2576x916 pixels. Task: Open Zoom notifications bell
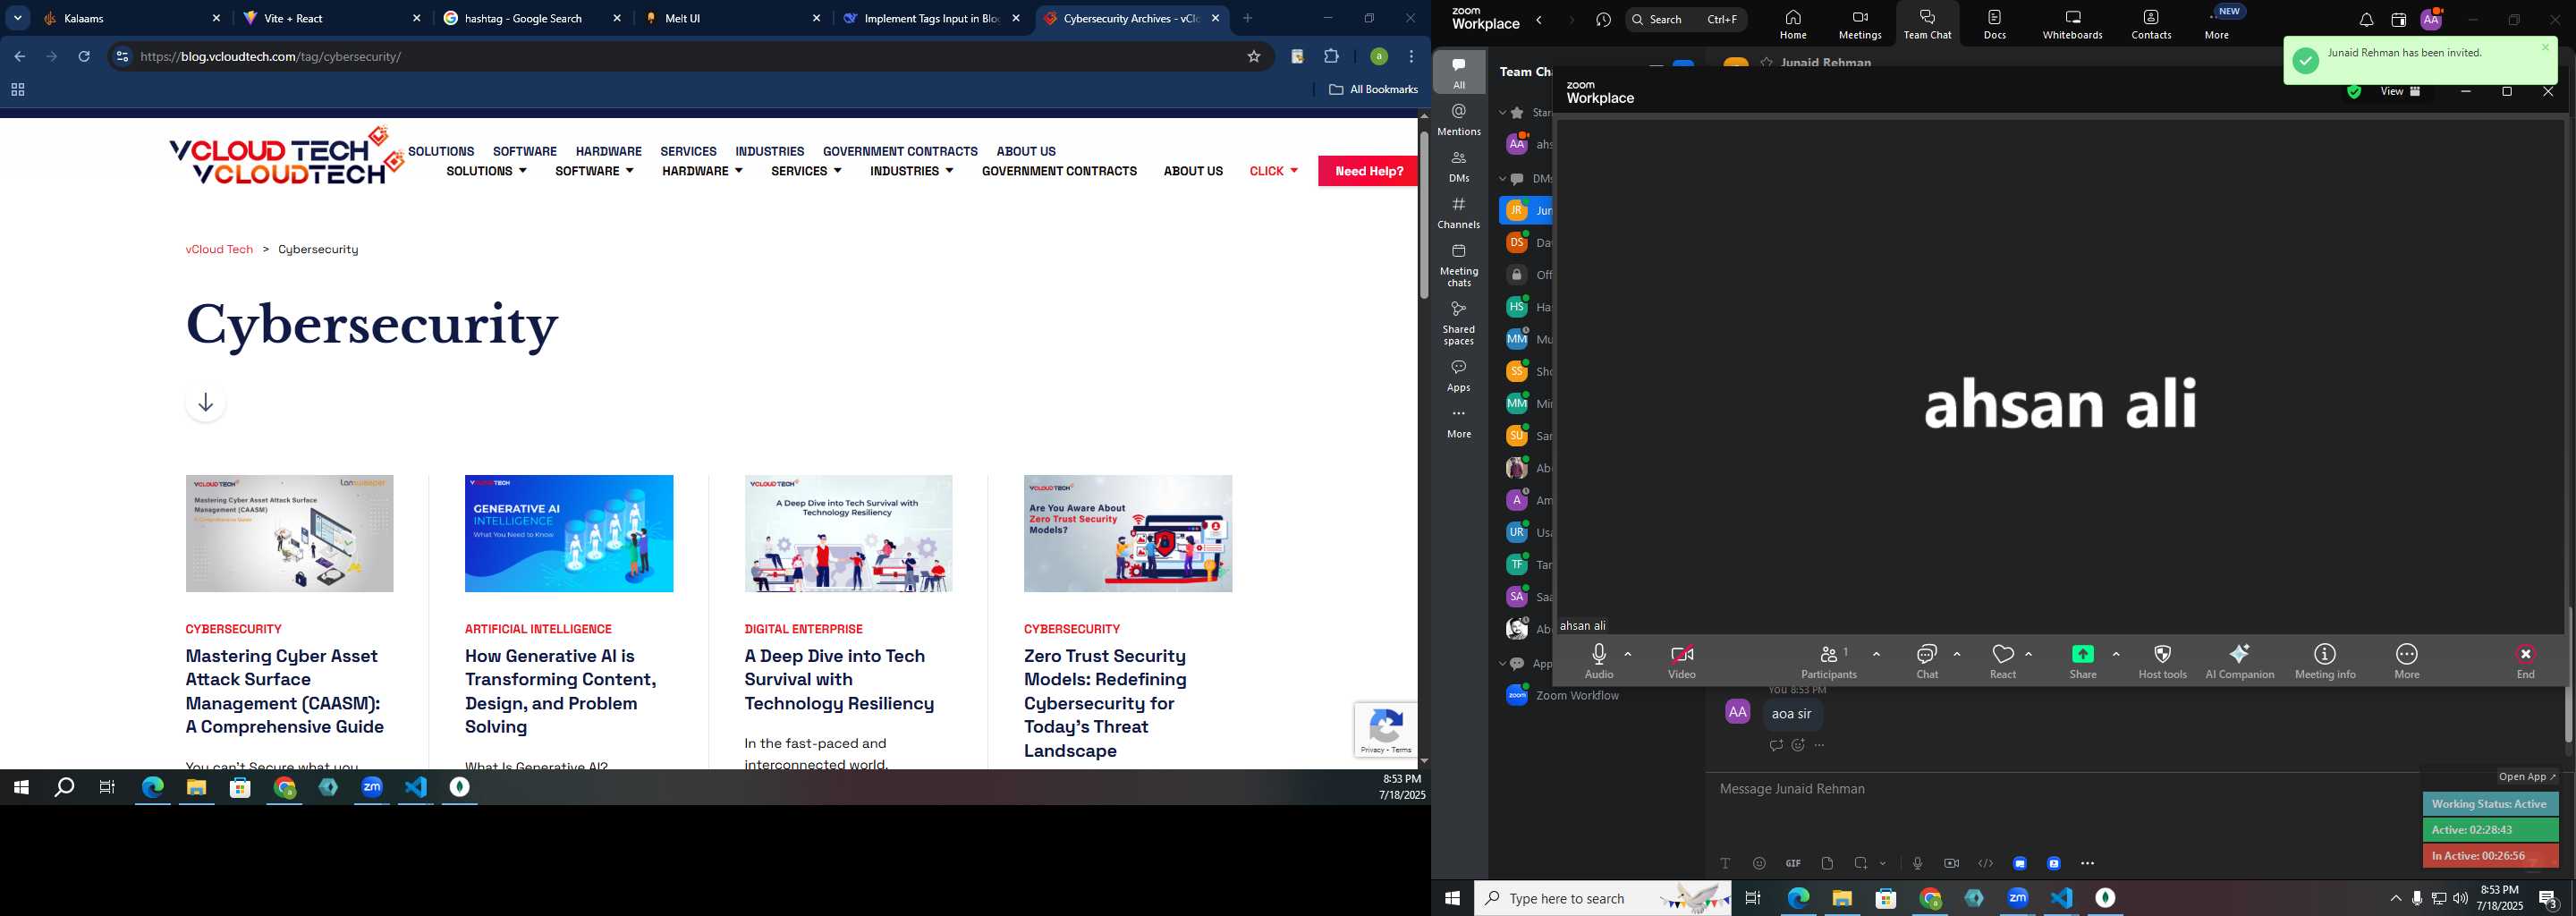[2366, 20]
